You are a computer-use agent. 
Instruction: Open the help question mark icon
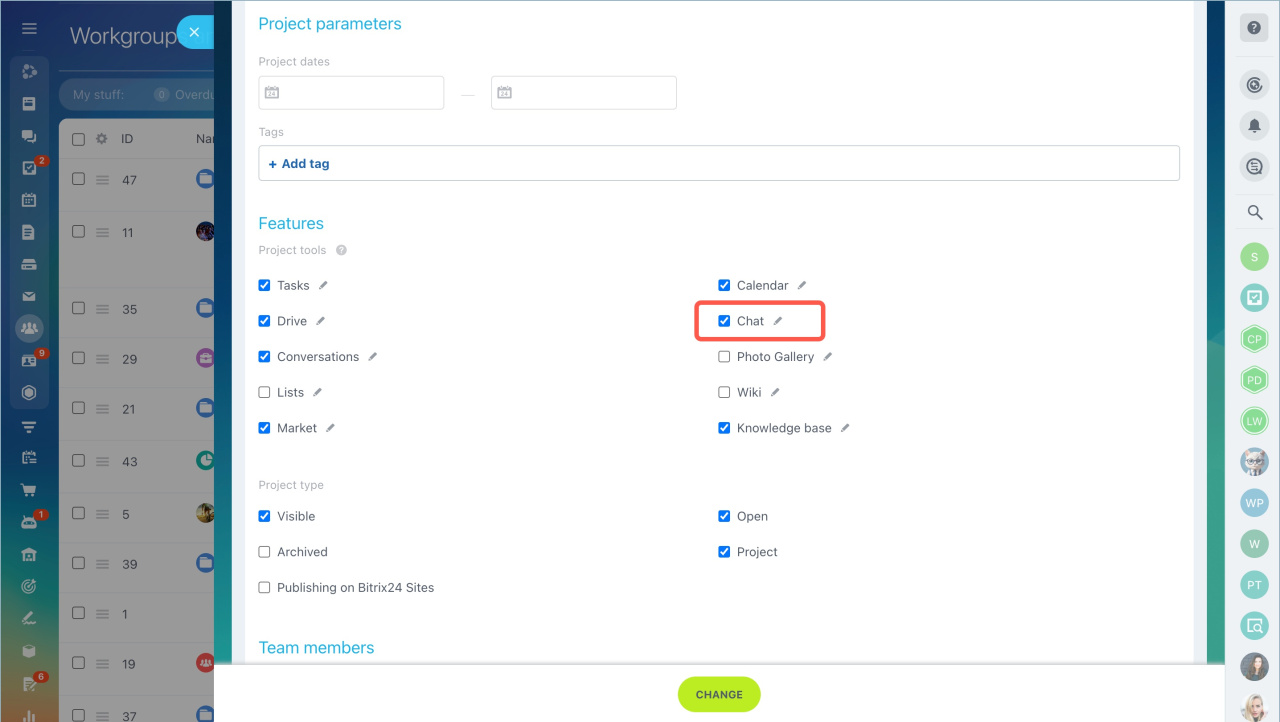[x=1254, y=28]
